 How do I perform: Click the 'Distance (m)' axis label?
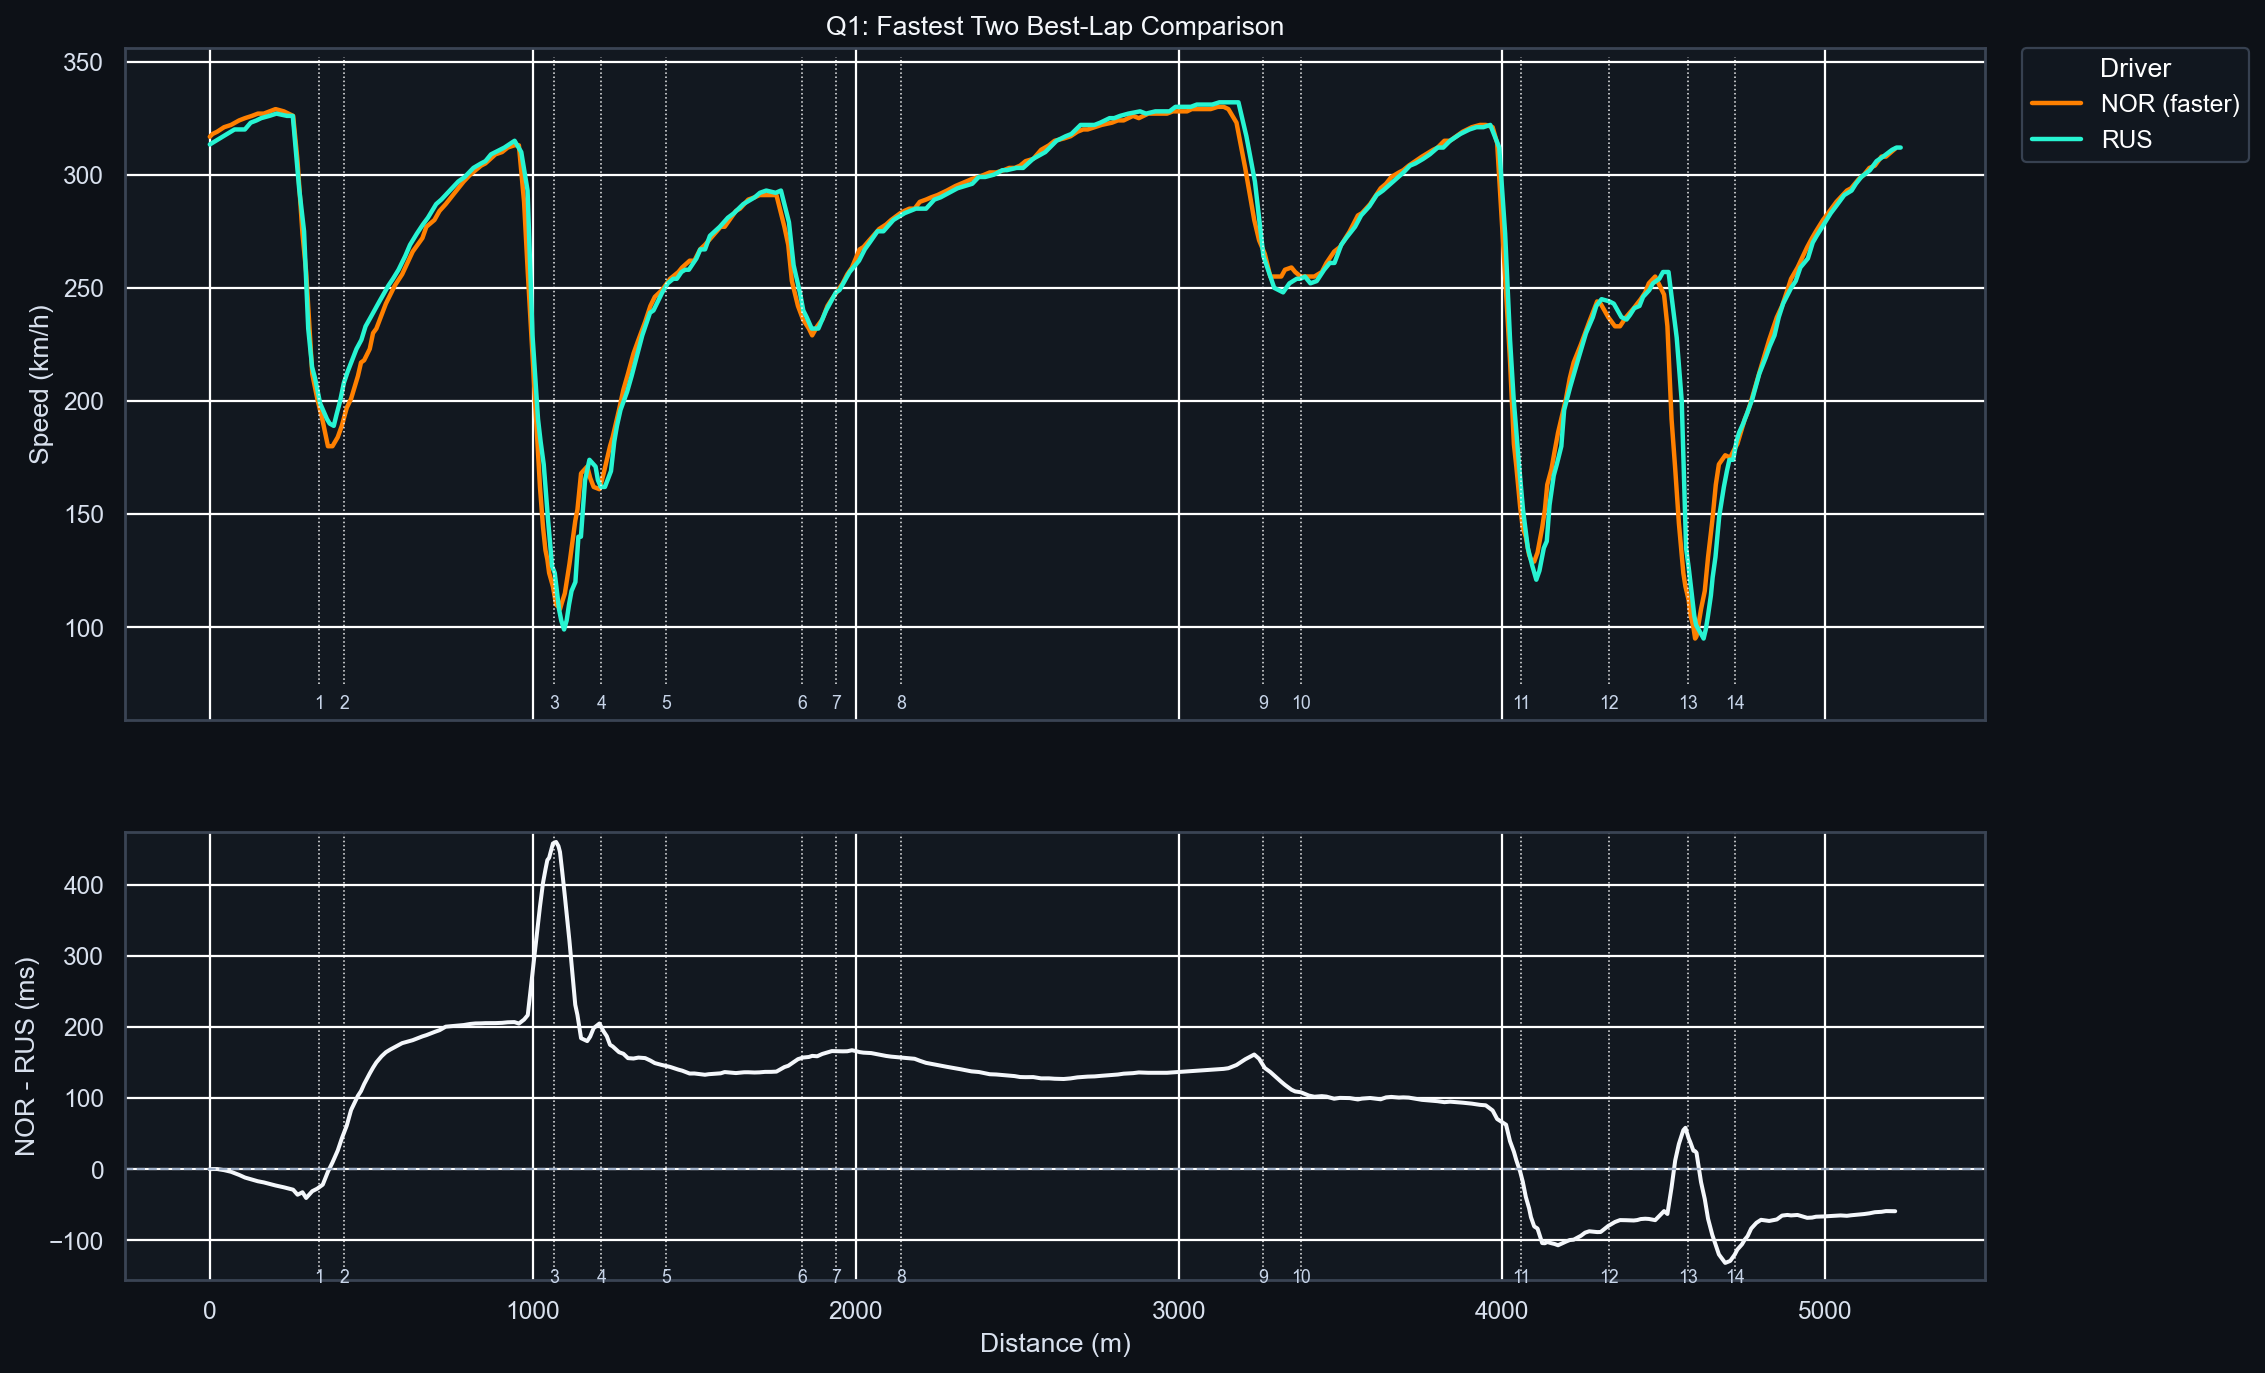coord(1054,1343)
